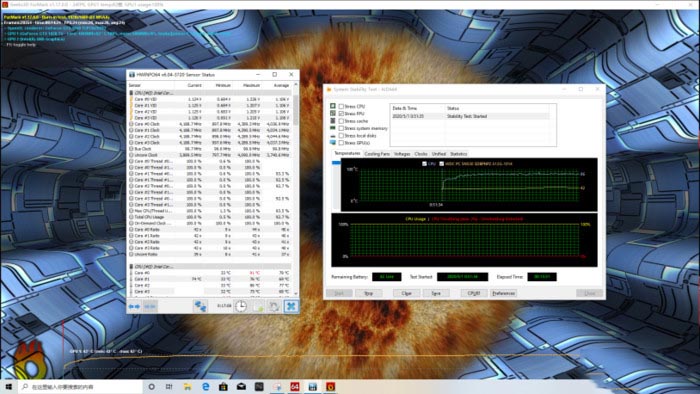Screen dimensions: 700x394
Task: Enable Stress system memory checkbox
Action: [341, 129]
